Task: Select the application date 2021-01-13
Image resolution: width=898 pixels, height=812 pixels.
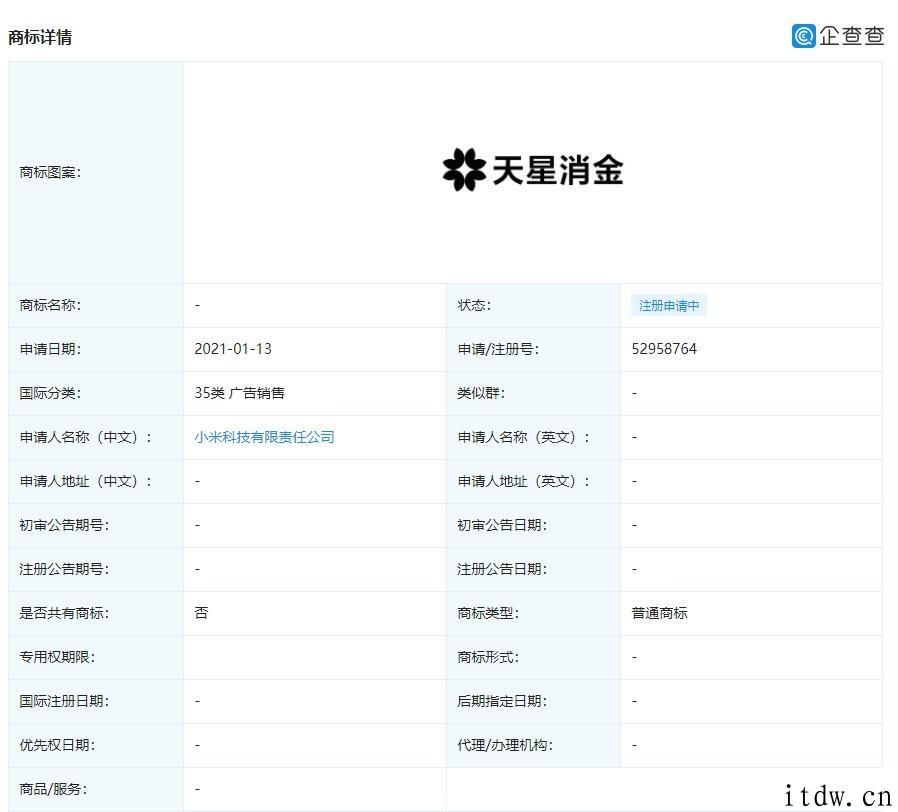Action: tap(233, 349)
